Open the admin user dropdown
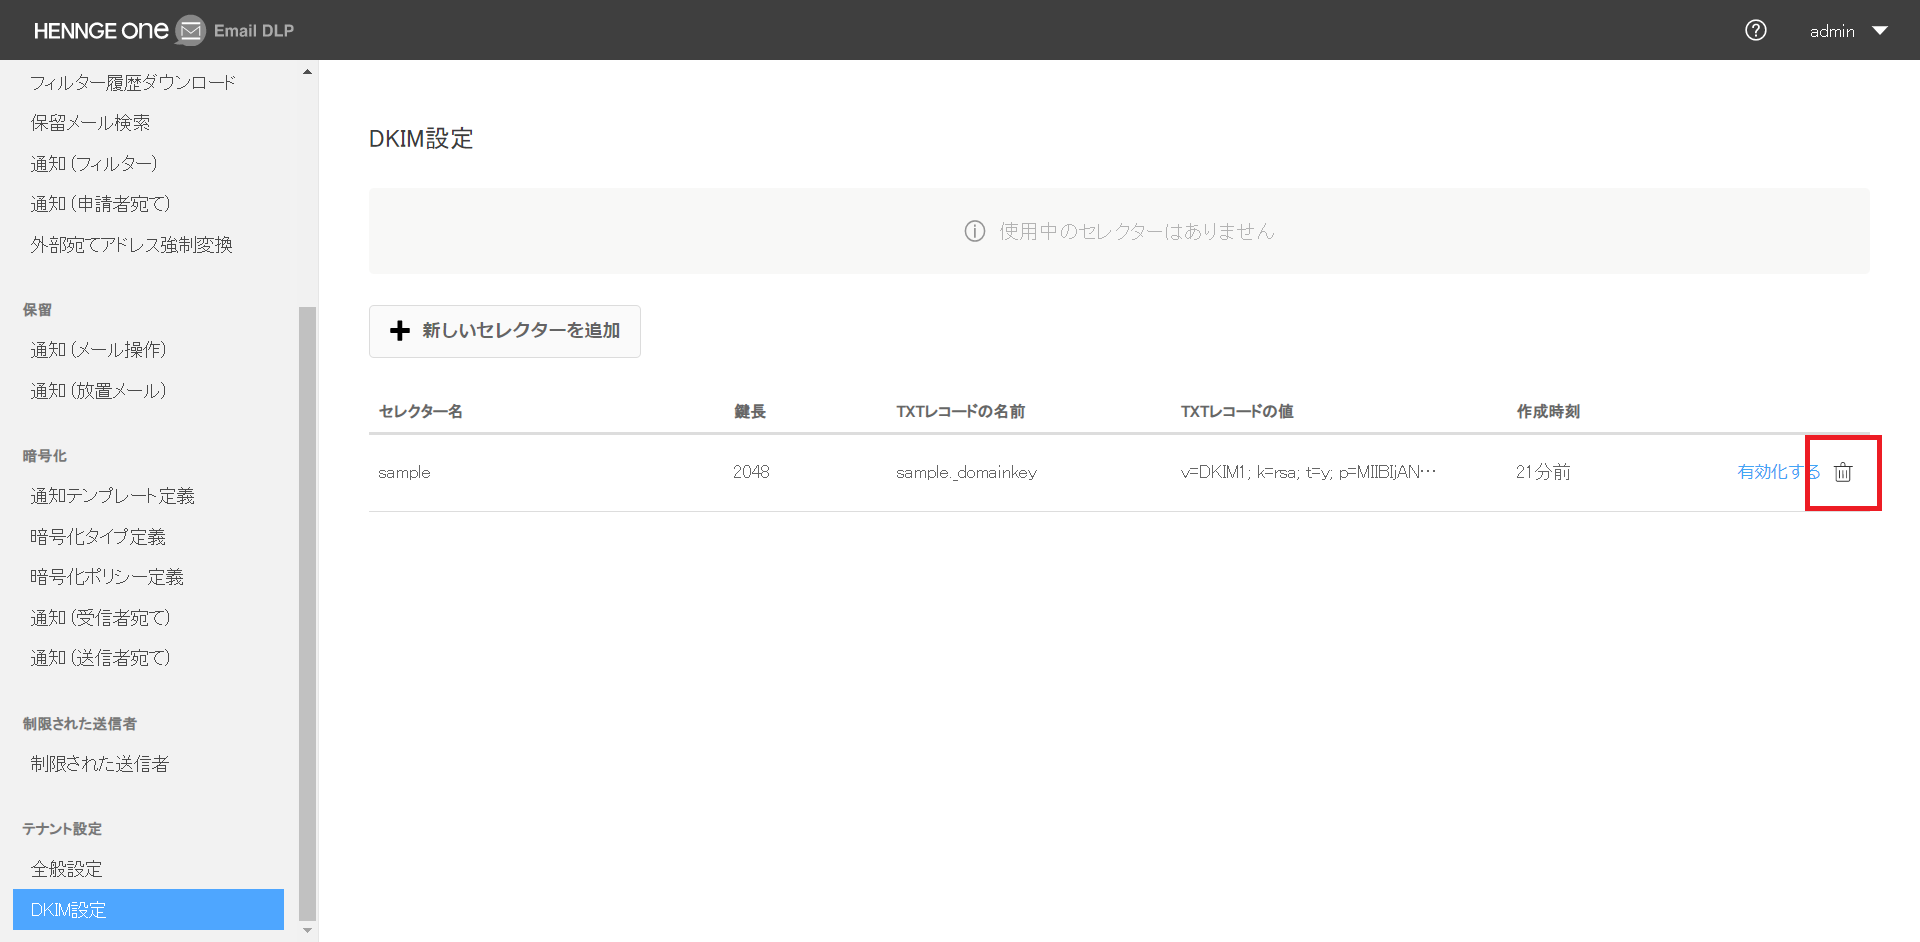 click(1847, 31)
